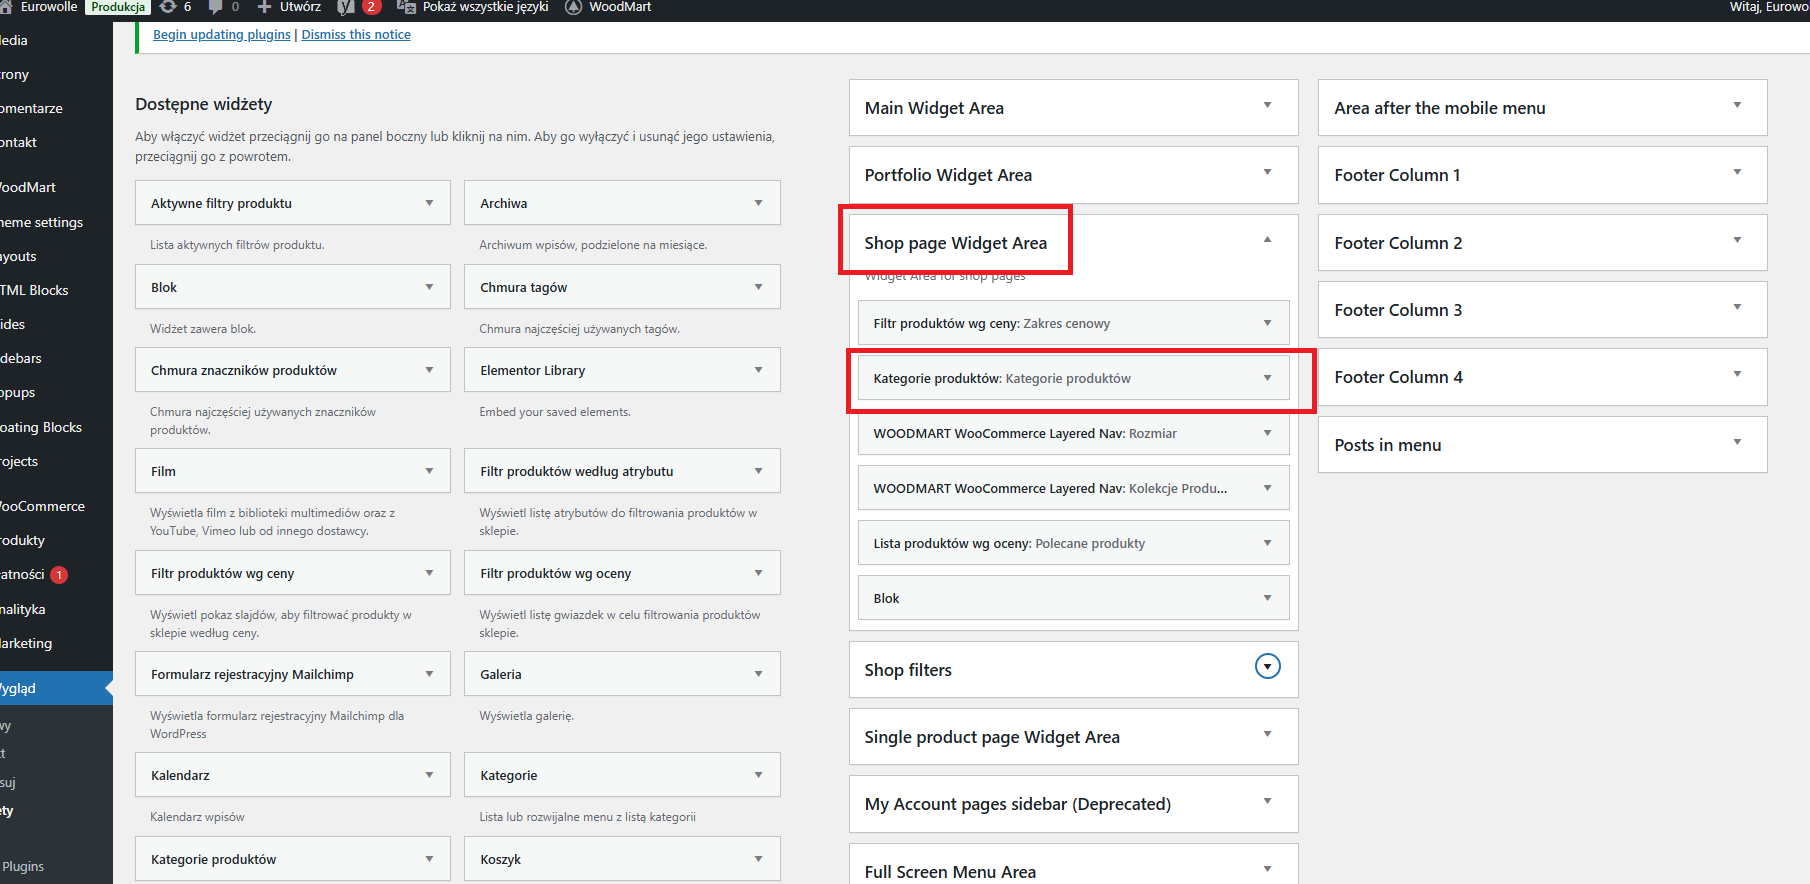Open the Zakres cenowy price filter widget

click(x=1074, y=323)
